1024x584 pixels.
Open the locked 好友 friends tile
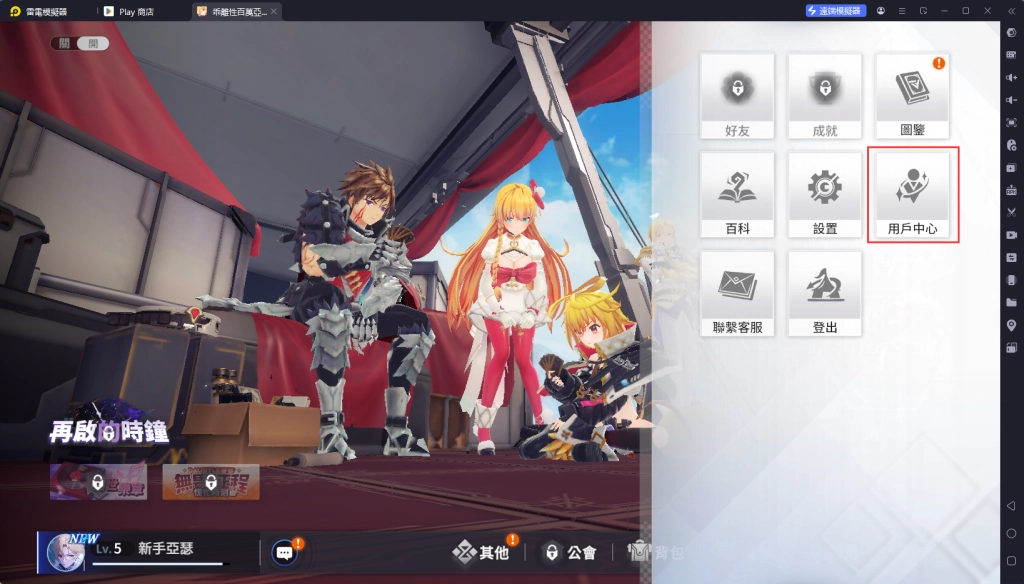click(737, 96)
